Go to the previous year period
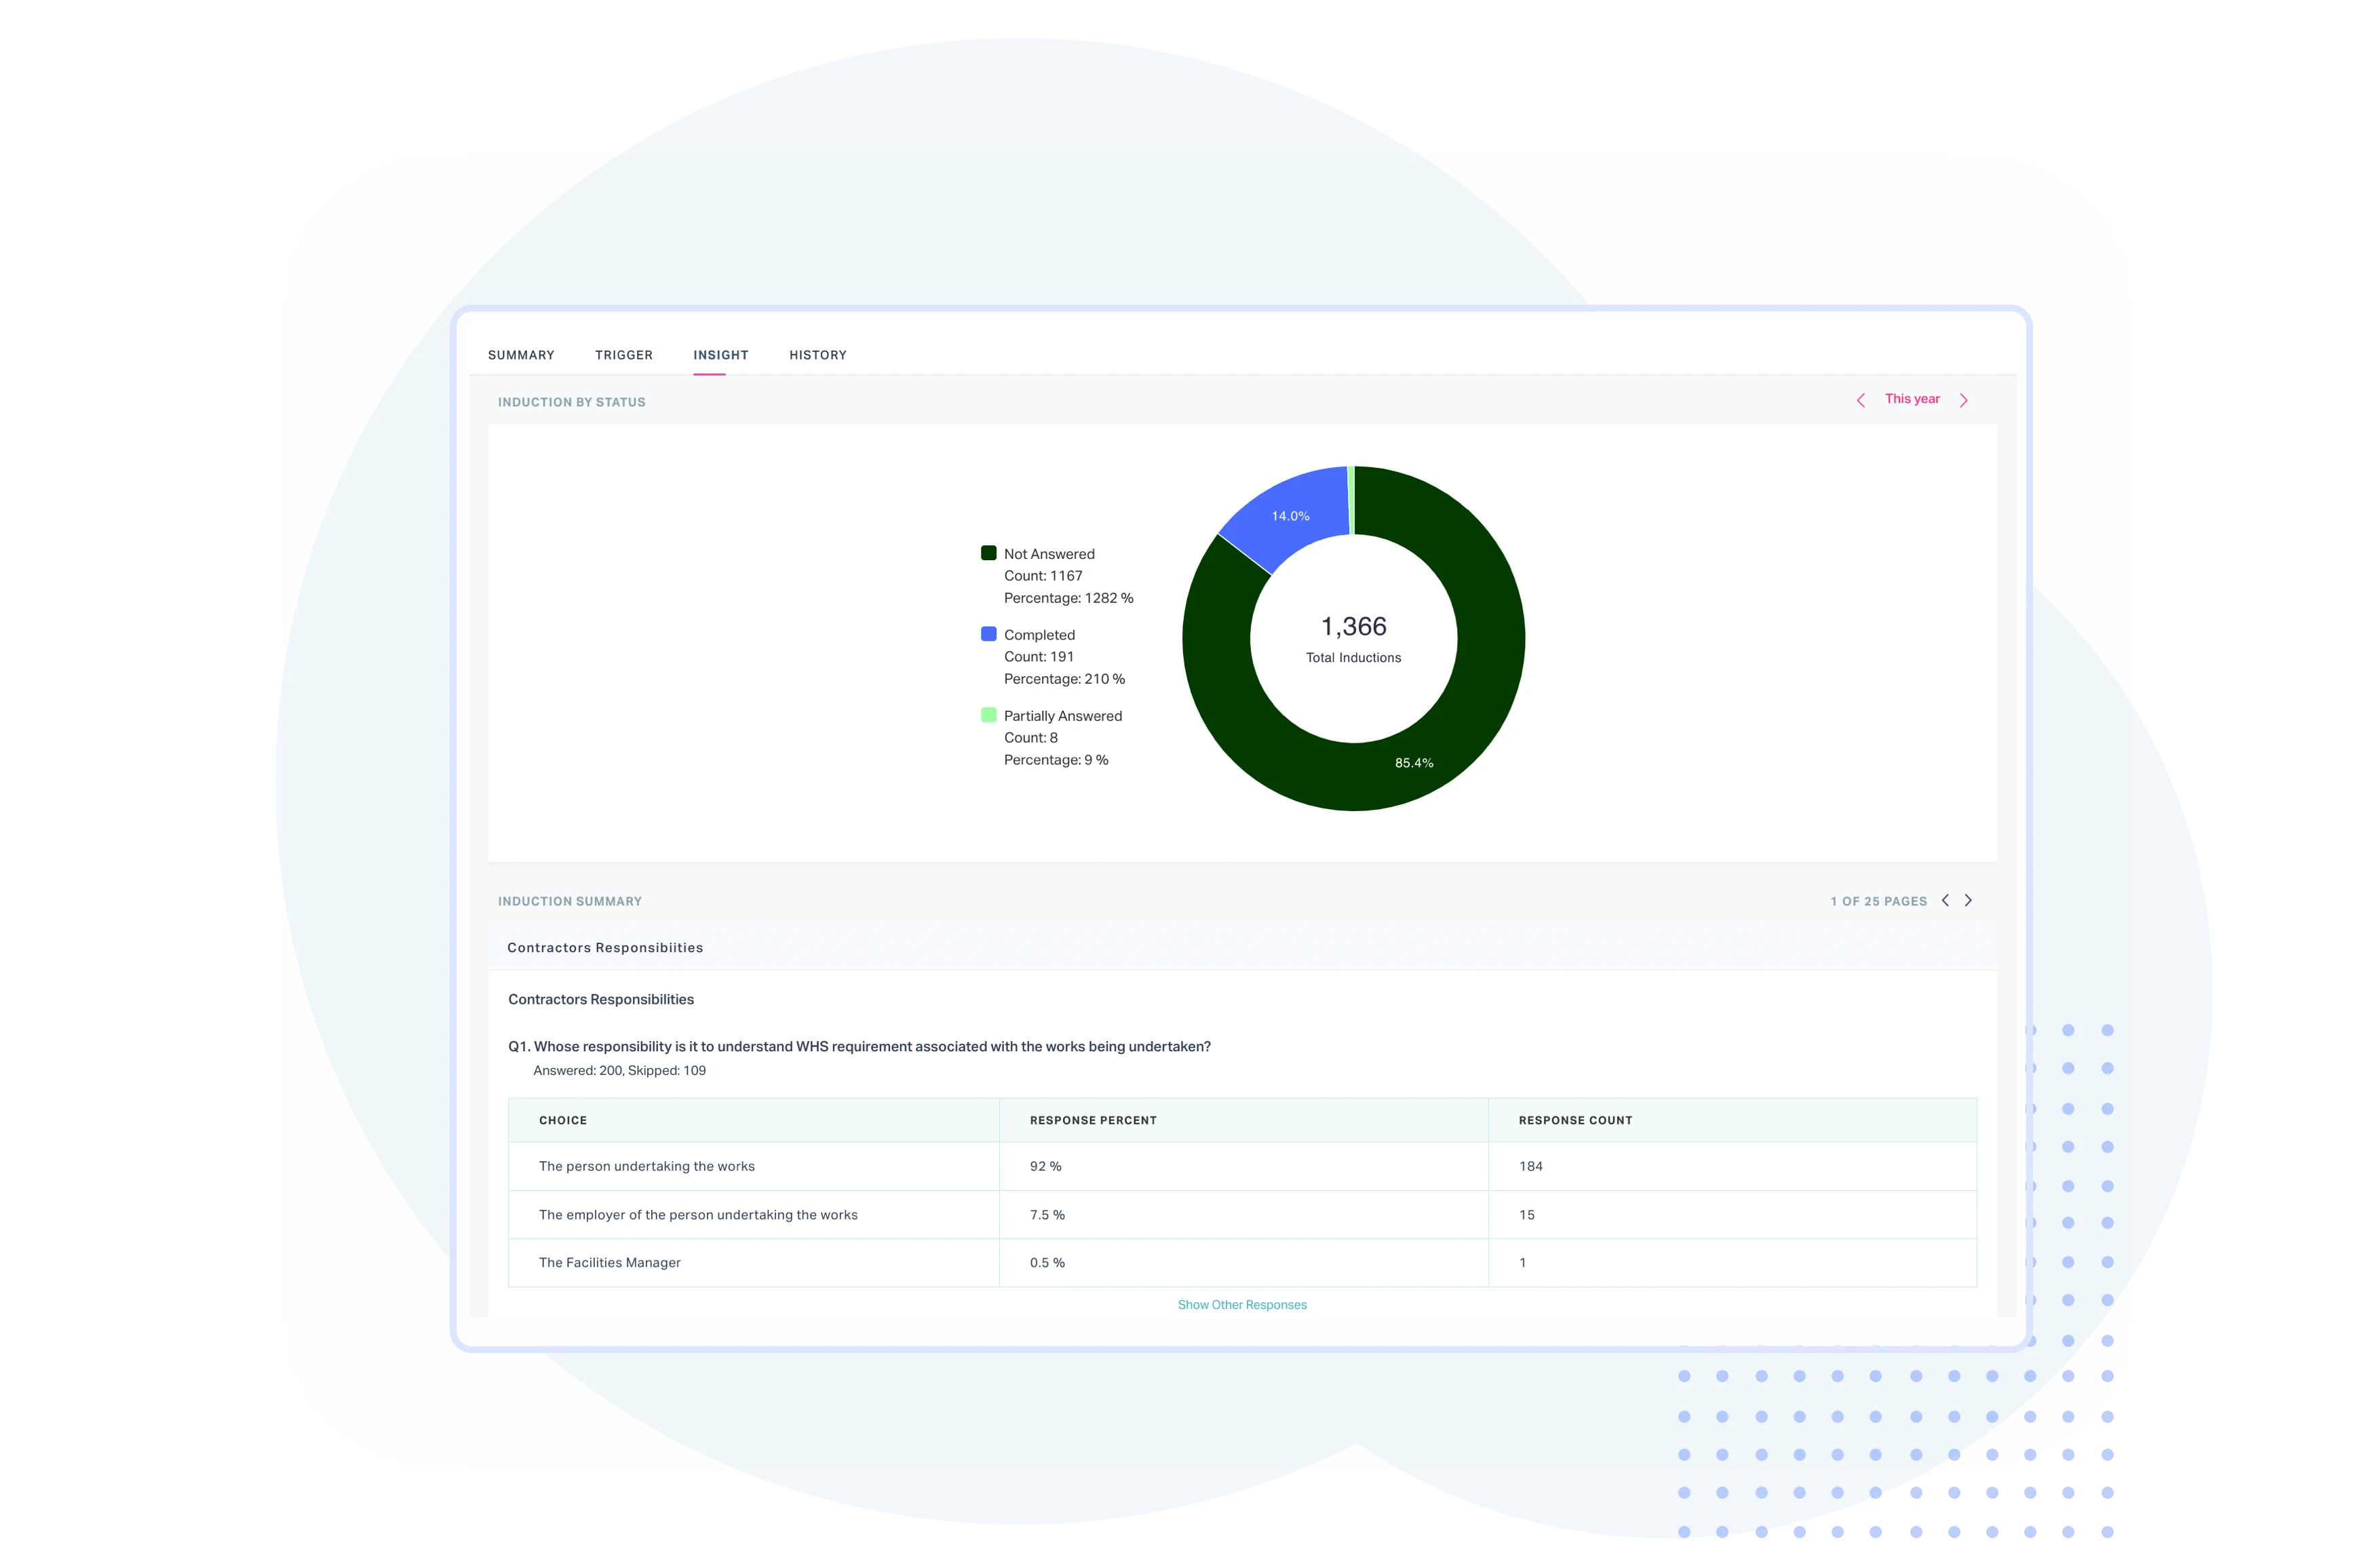The image size is (2358, 1568). click(1860, 400)
